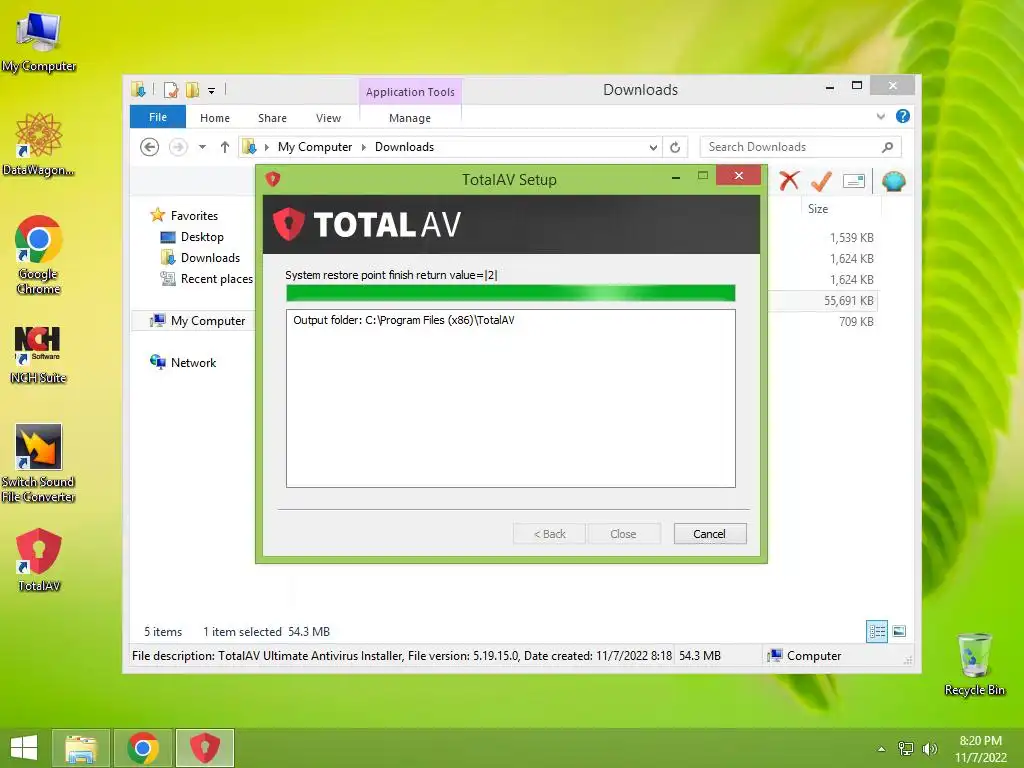Click My Computer in address breadcrumb

click(315, 147)
